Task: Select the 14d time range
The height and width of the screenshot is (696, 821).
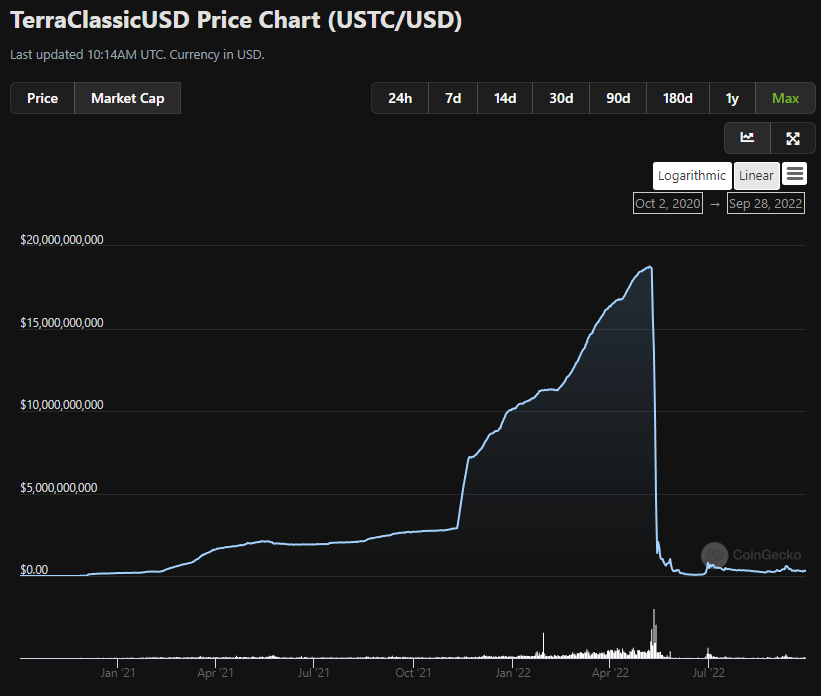Action: (x=505, y=98)
